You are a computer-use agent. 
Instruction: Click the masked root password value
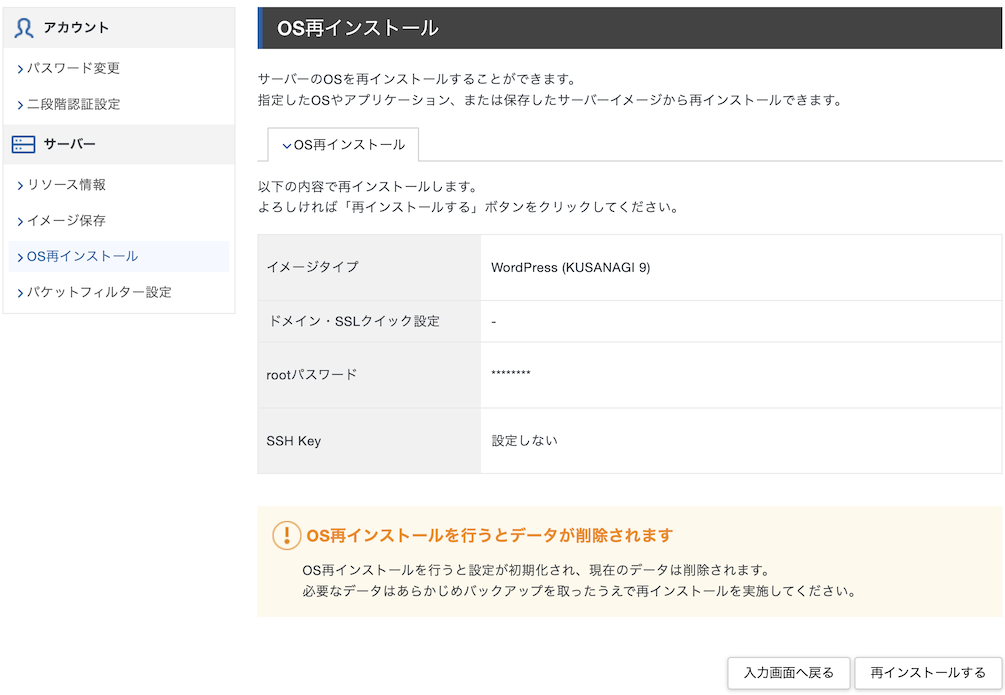tap(511, 375)
